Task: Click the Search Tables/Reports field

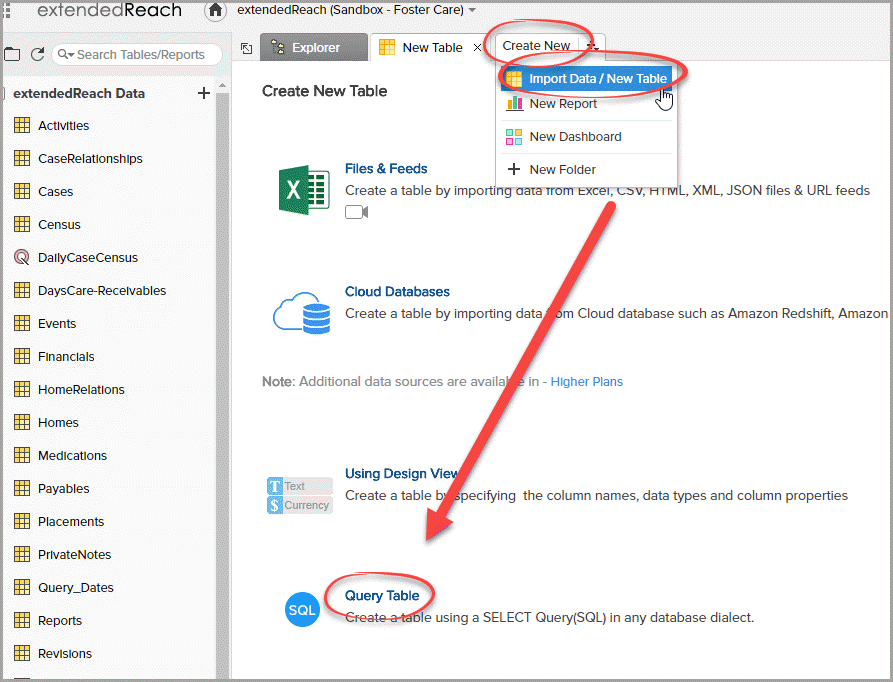Action: tap(137, 54)
